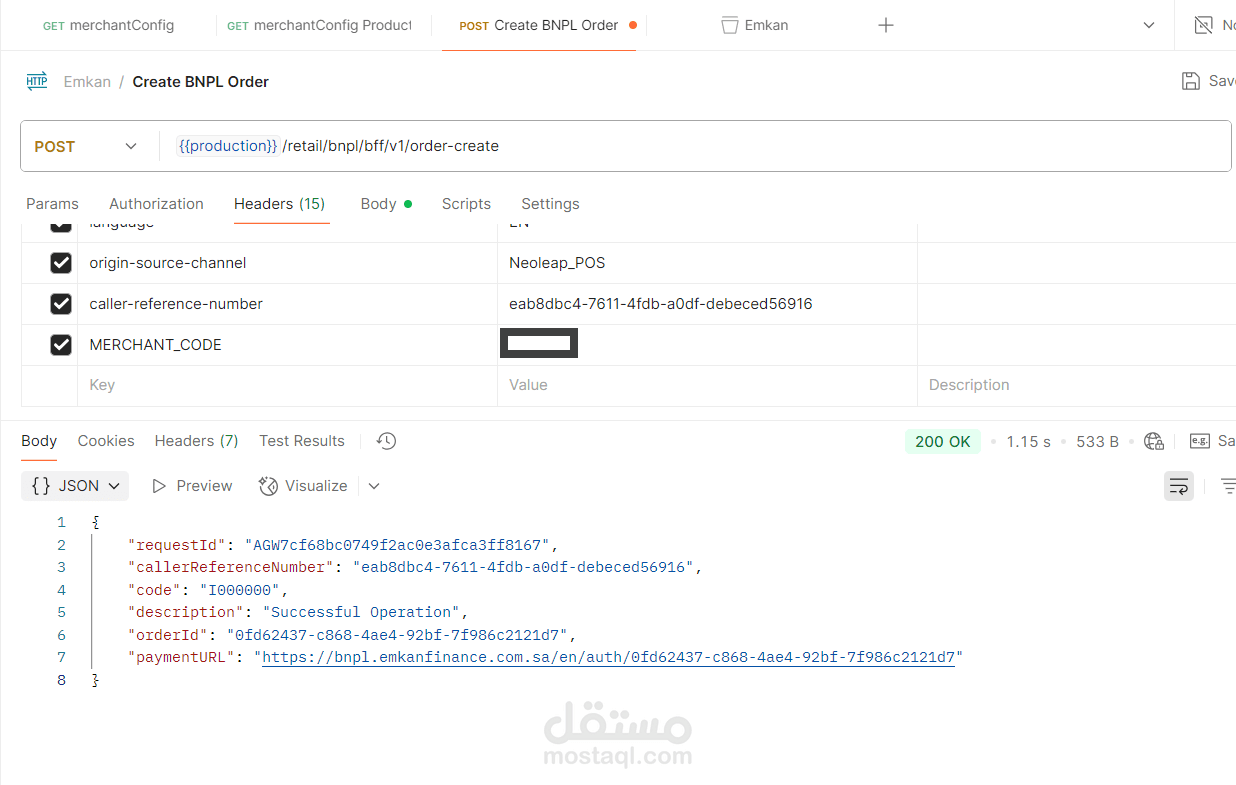The image size is (1236, 785).
Task: Select the response Body tab
Action: [x=39, y=441]
